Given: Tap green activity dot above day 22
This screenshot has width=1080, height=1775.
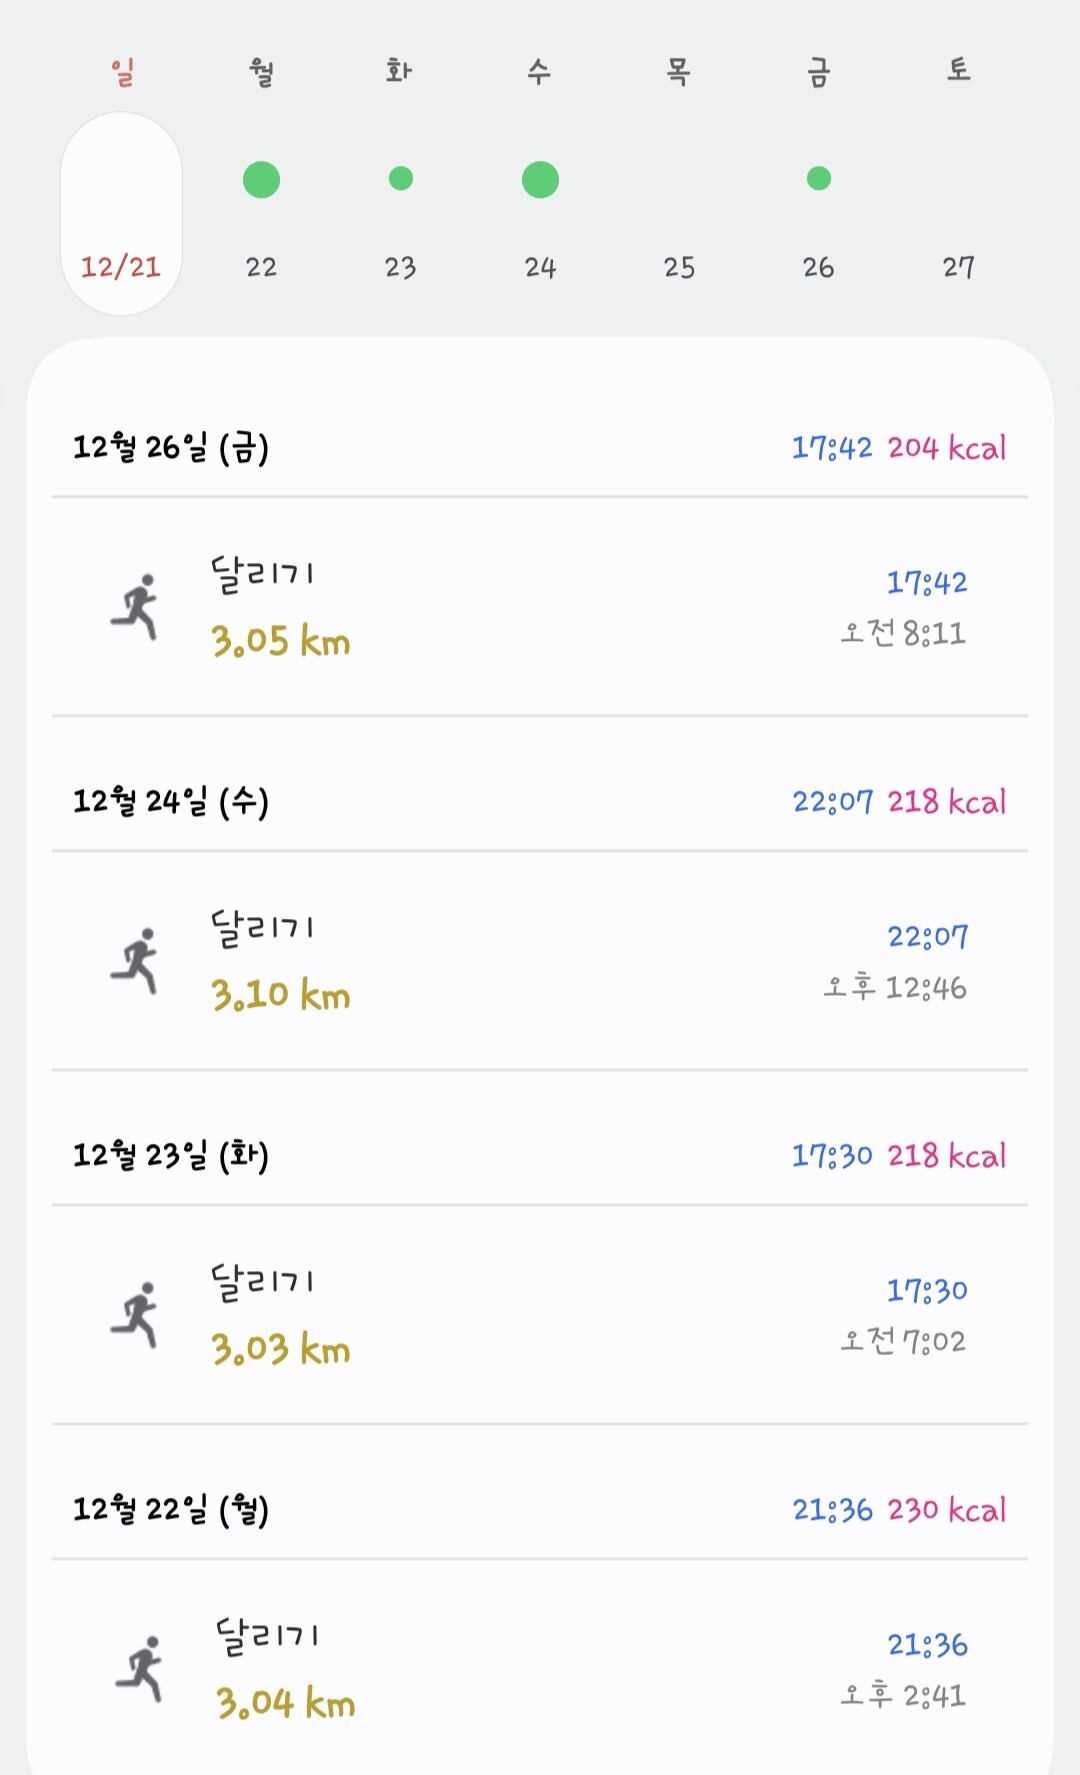Looking at the screenshot, I should 261,180.
